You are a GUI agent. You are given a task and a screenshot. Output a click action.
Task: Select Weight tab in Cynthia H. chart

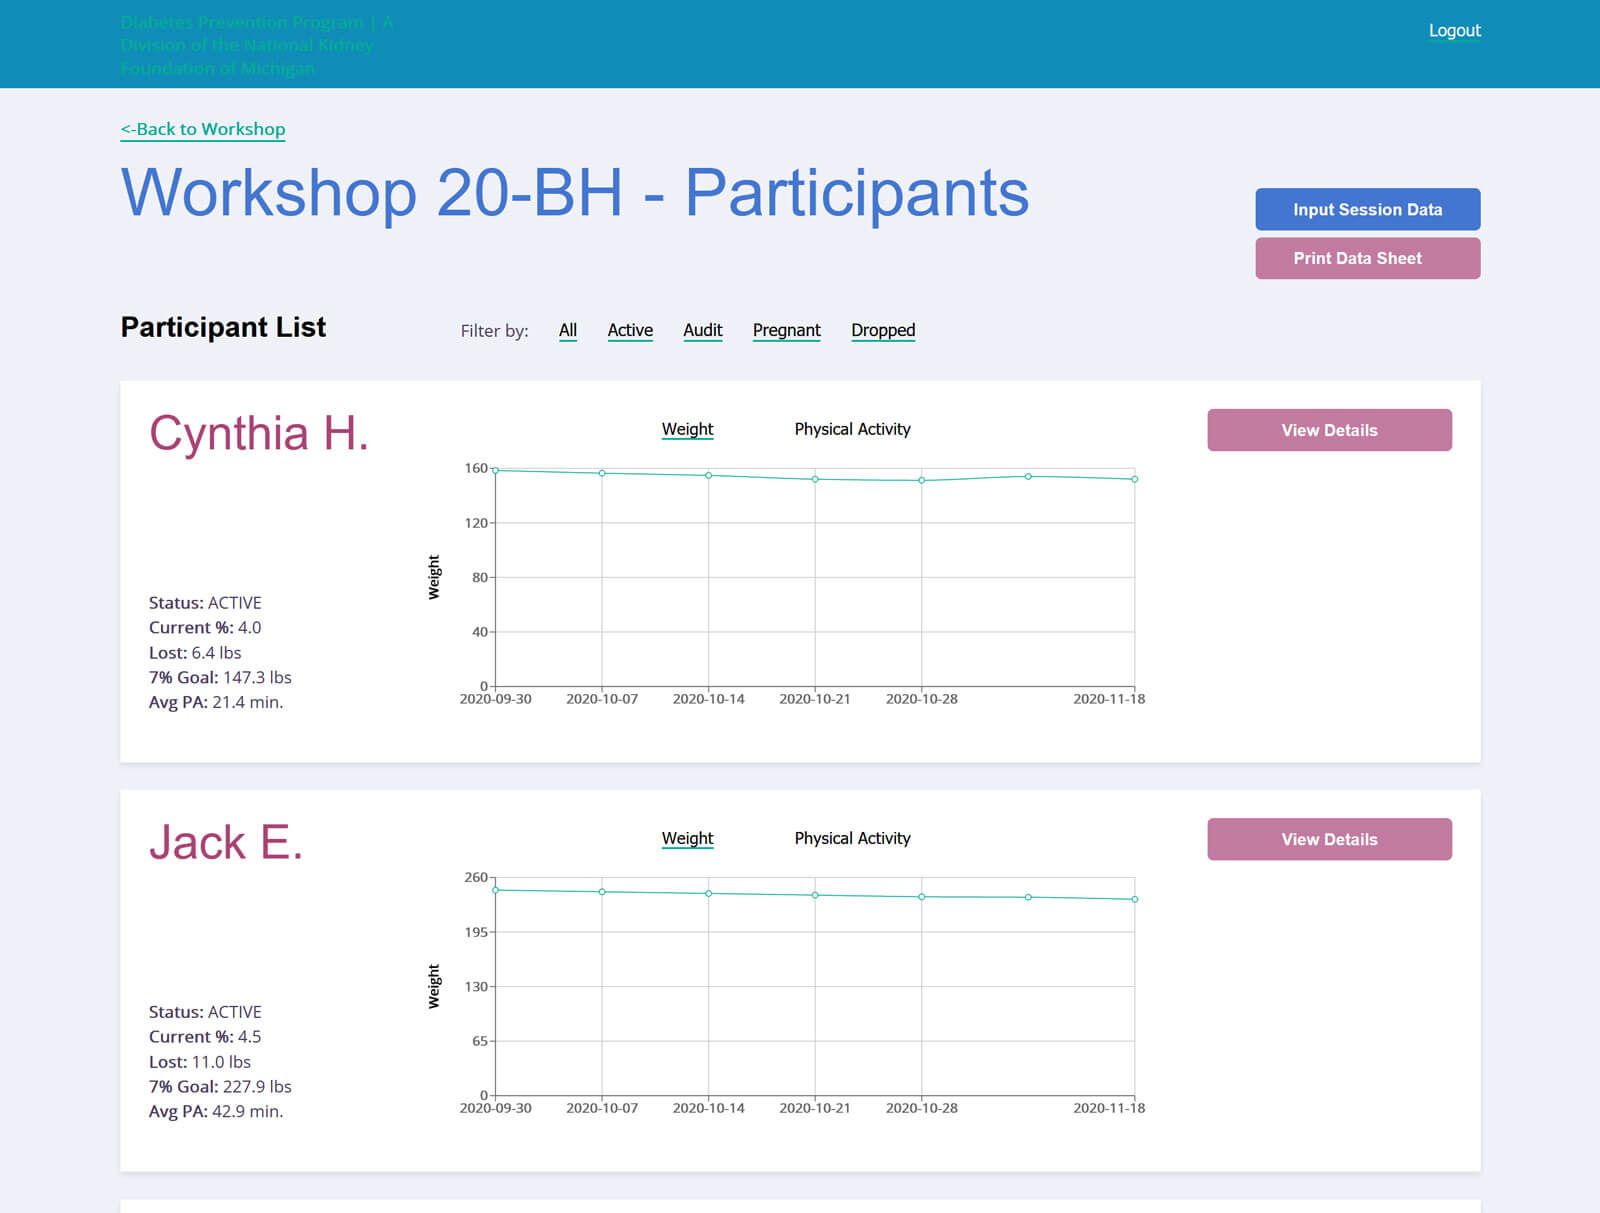pyautogui.click(x=687, y=429)
